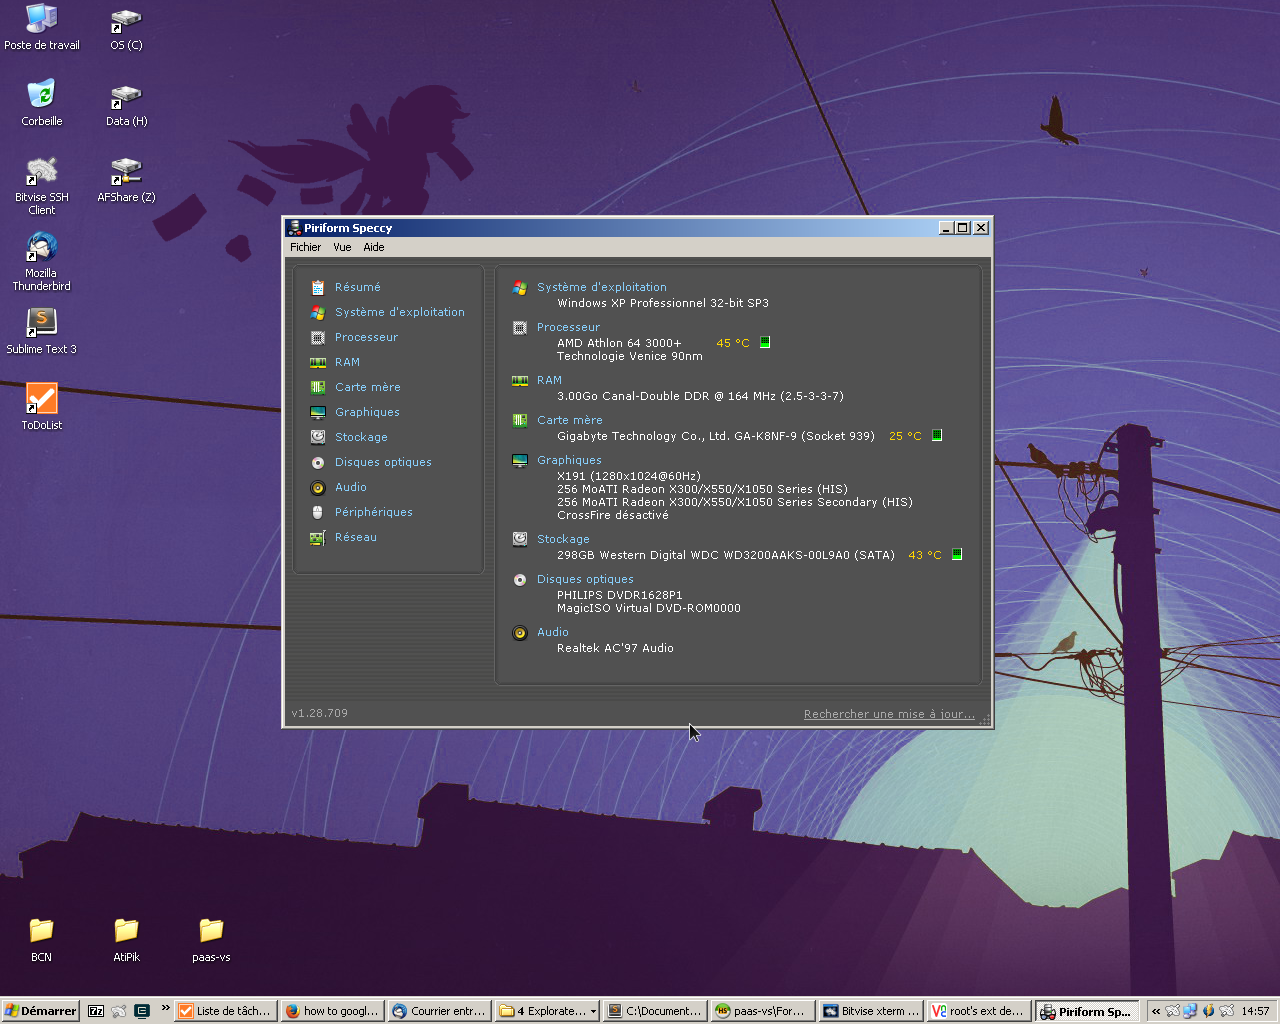Viewport: 1280px width, 1024px height.
Task: Switch to Bitvise xterm taskbar button
Action: coord(870,1011)
